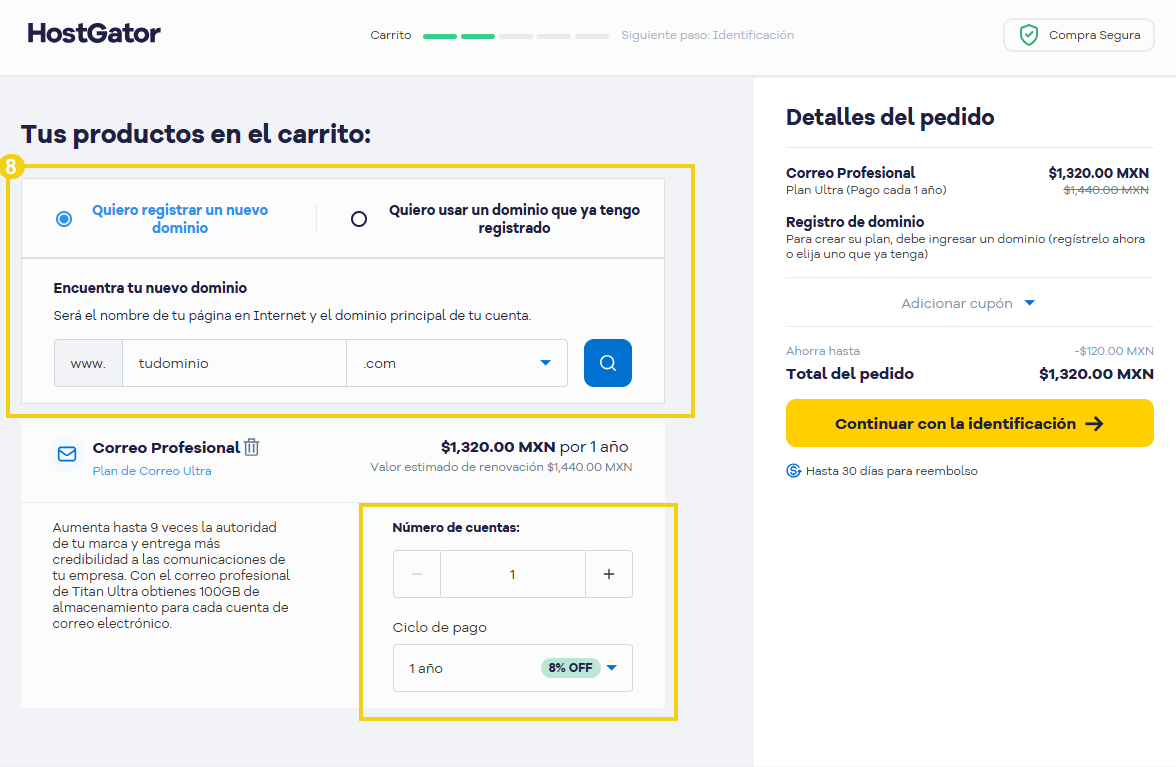Open the .com domain extension dropdown
The height and width of the screenshot is (767, 1176).
pyautogui.click(x=457, y=363)
